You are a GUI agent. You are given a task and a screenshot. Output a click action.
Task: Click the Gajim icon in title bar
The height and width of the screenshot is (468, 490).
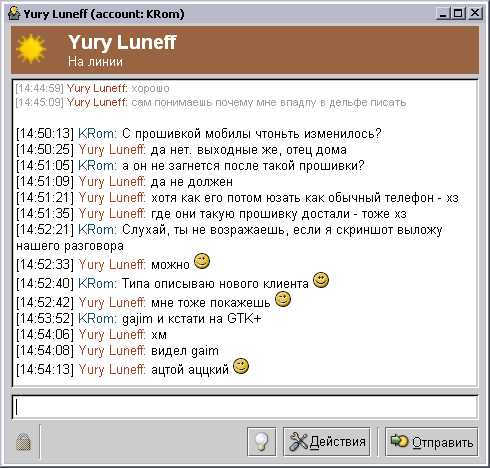point(14,14)
